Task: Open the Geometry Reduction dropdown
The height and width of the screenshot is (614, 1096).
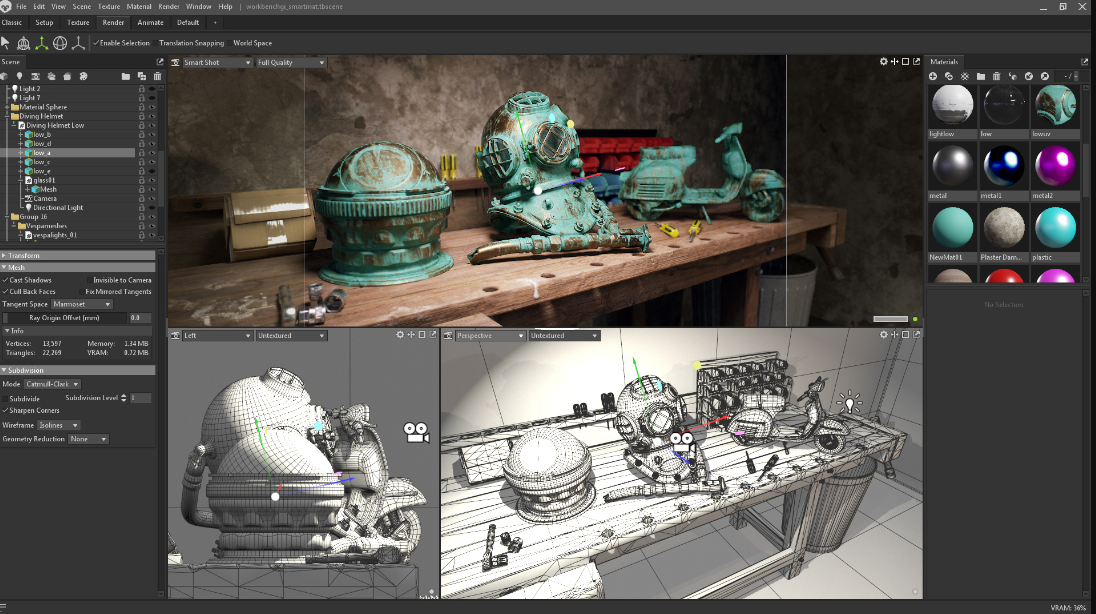Action: [x=88, y=439]
